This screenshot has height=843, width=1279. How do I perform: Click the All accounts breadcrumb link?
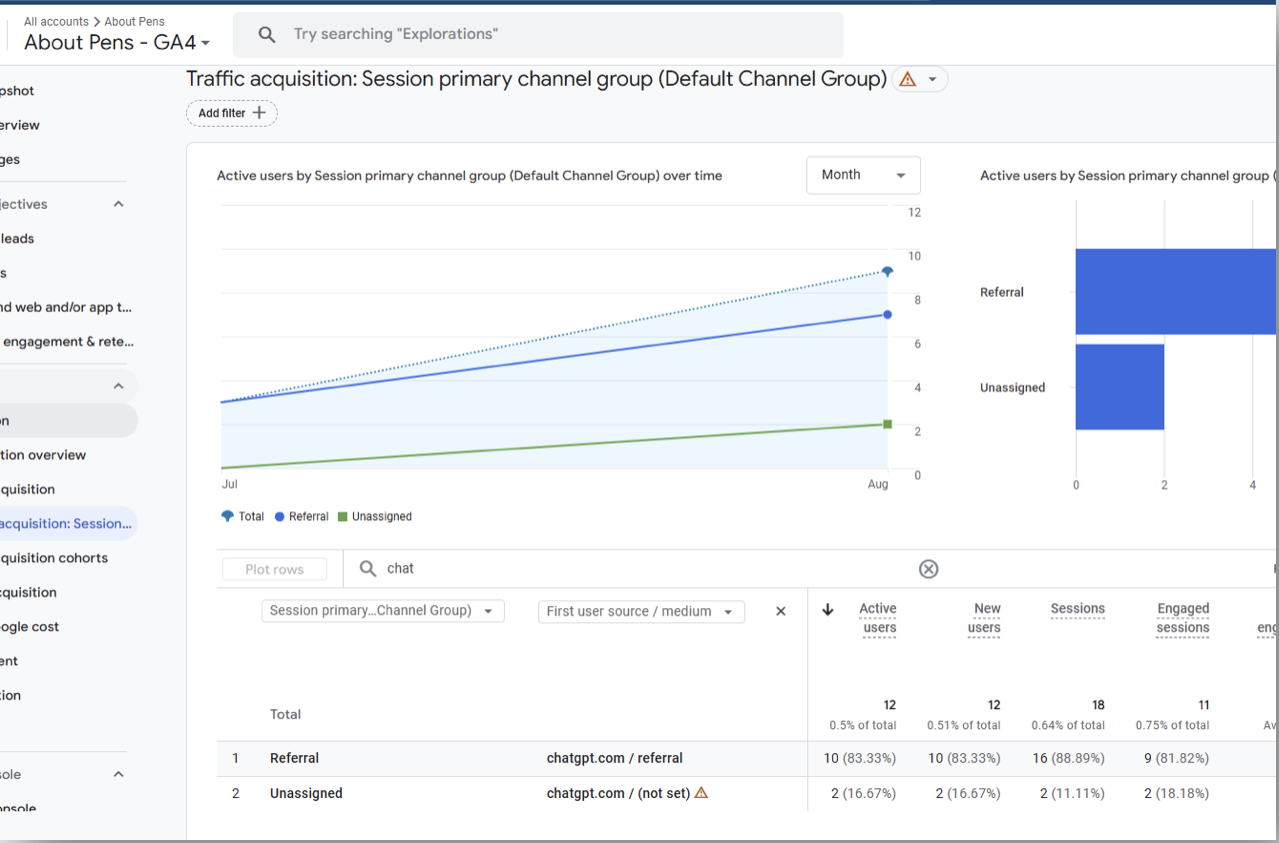tap(57, 21)
